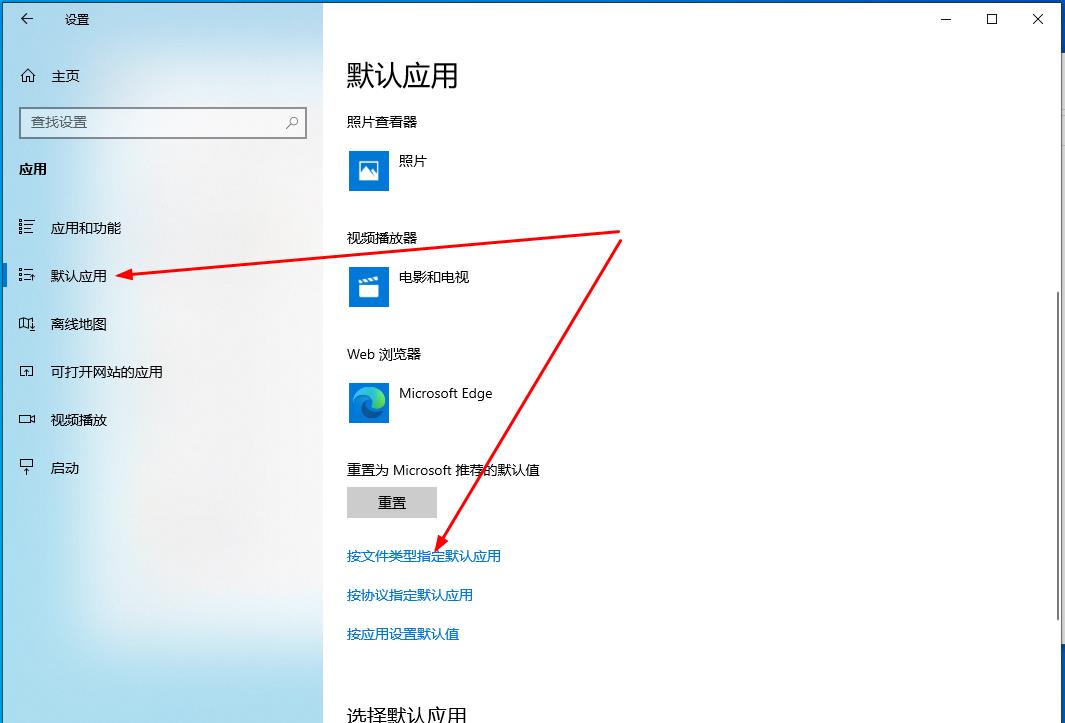The image size is (1065, 723).
Task: Click the Photos app icon
Action: (368, 171)
